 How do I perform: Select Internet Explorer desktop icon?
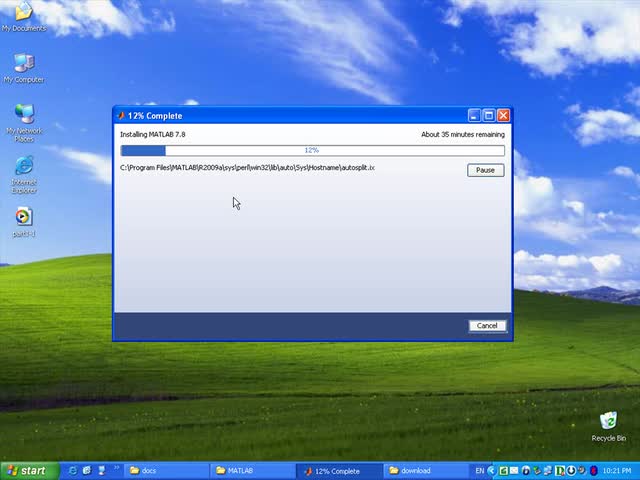click(x=24, y=175)
